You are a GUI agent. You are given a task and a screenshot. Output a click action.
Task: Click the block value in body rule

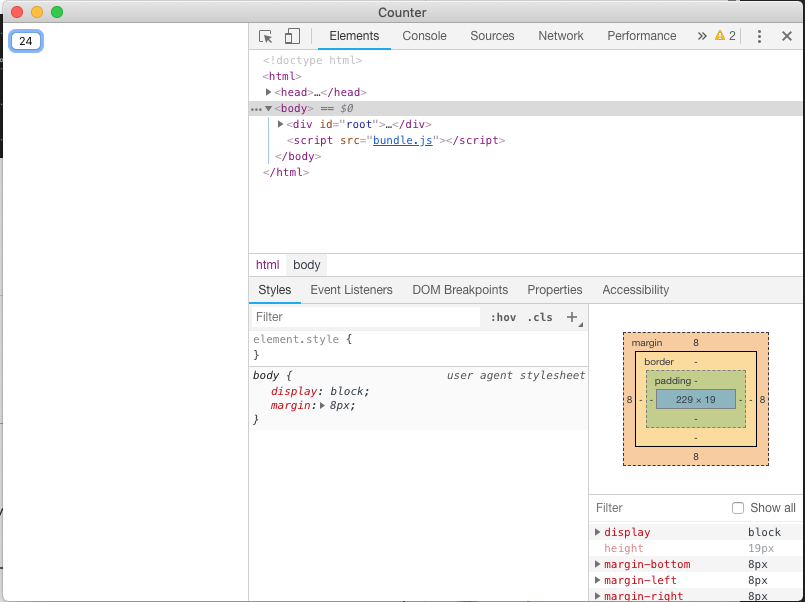pos(347,391)
